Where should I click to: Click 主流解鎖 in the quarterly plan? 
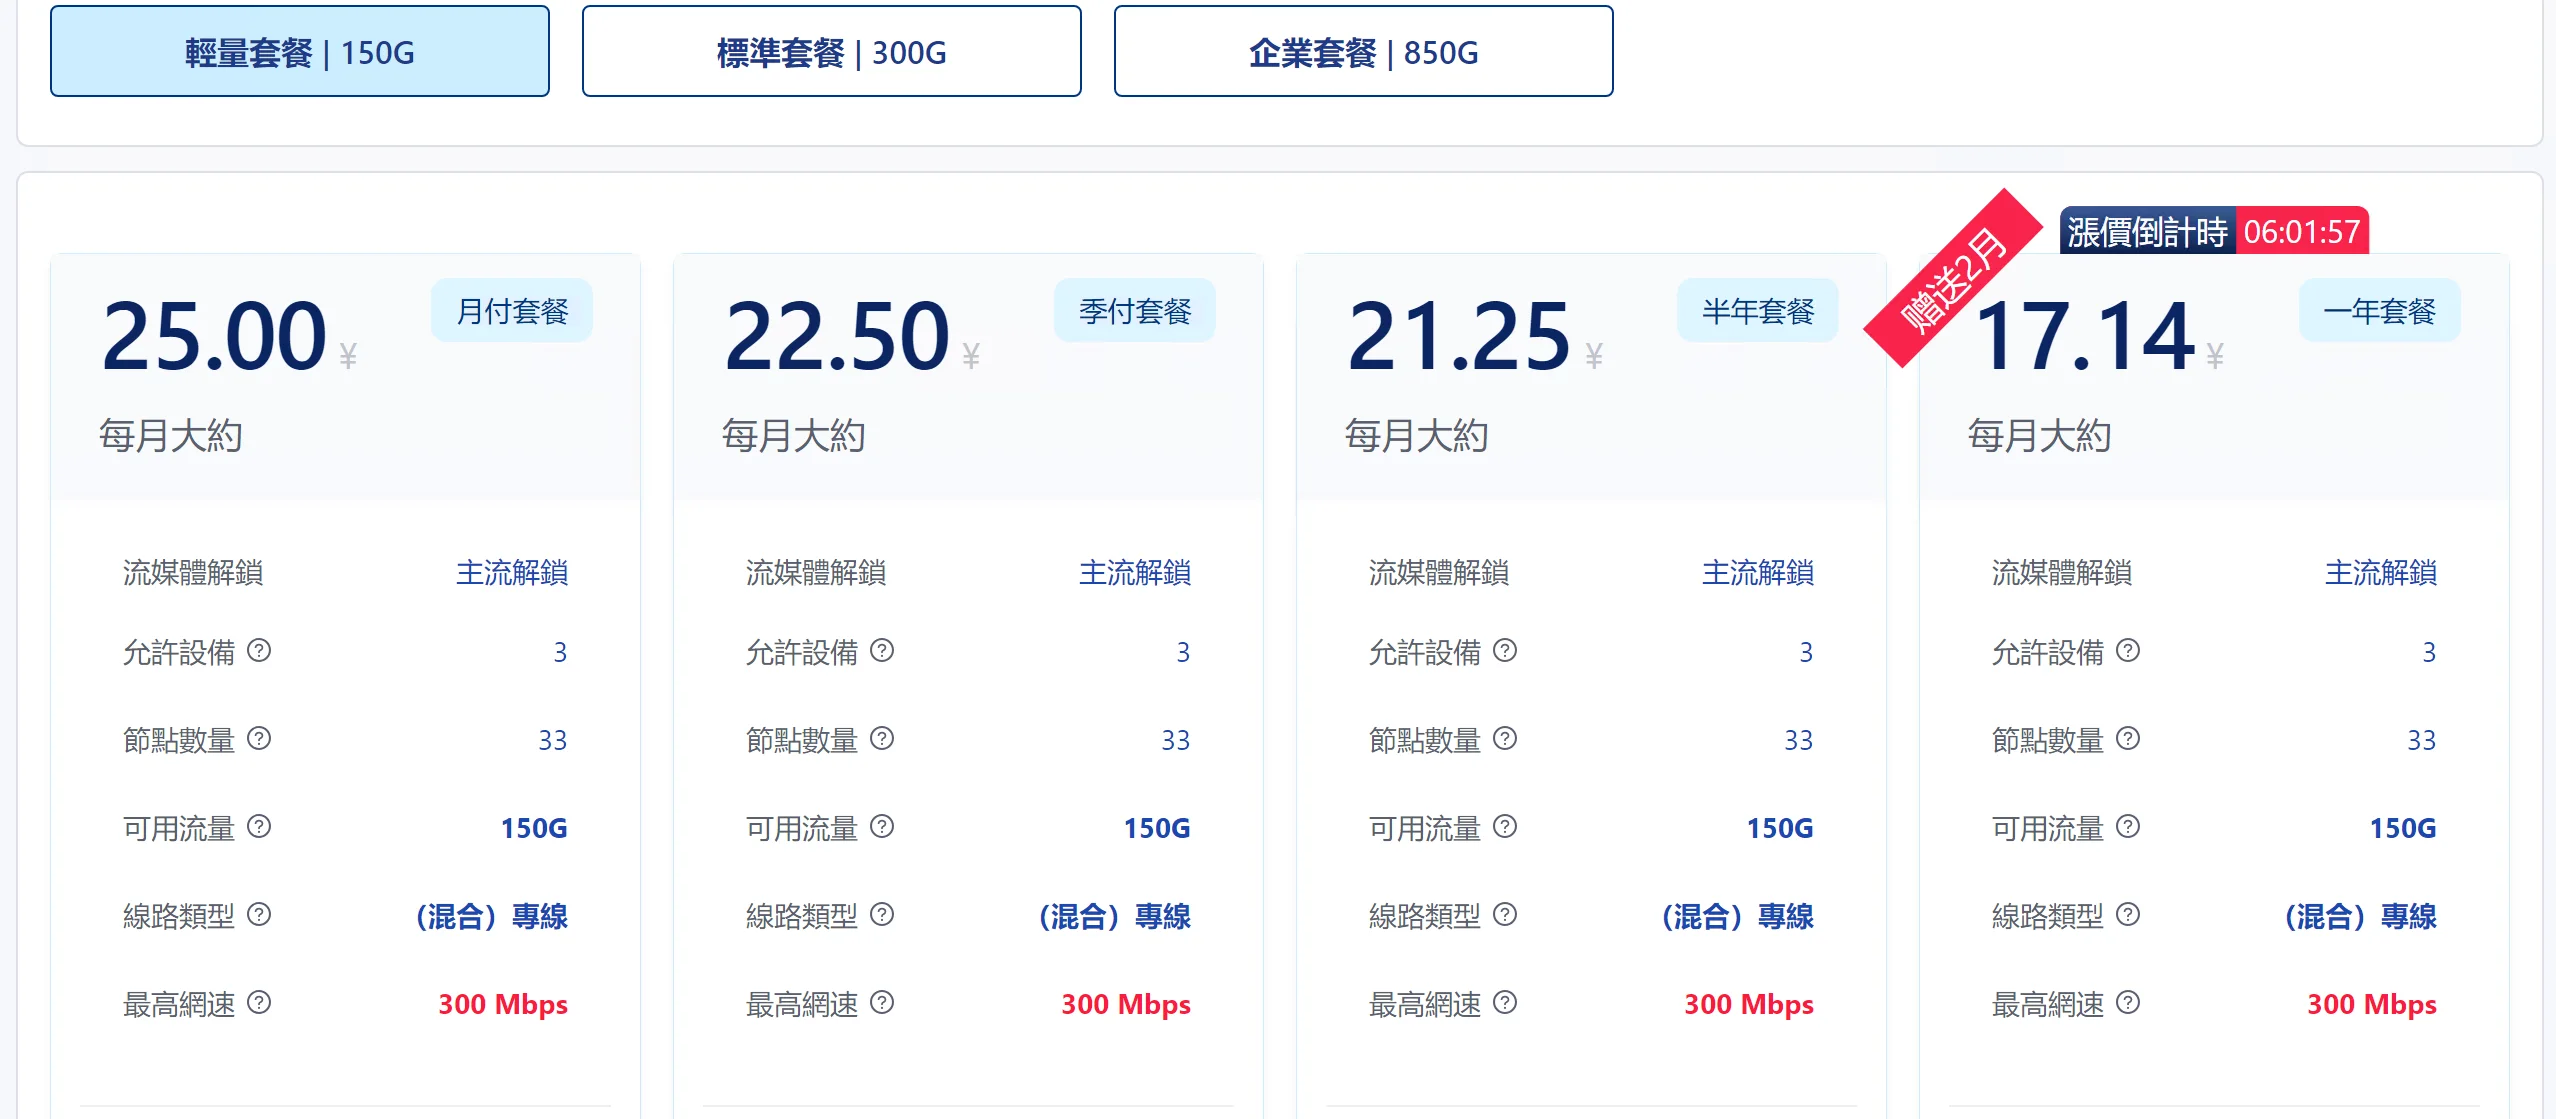1135,573
